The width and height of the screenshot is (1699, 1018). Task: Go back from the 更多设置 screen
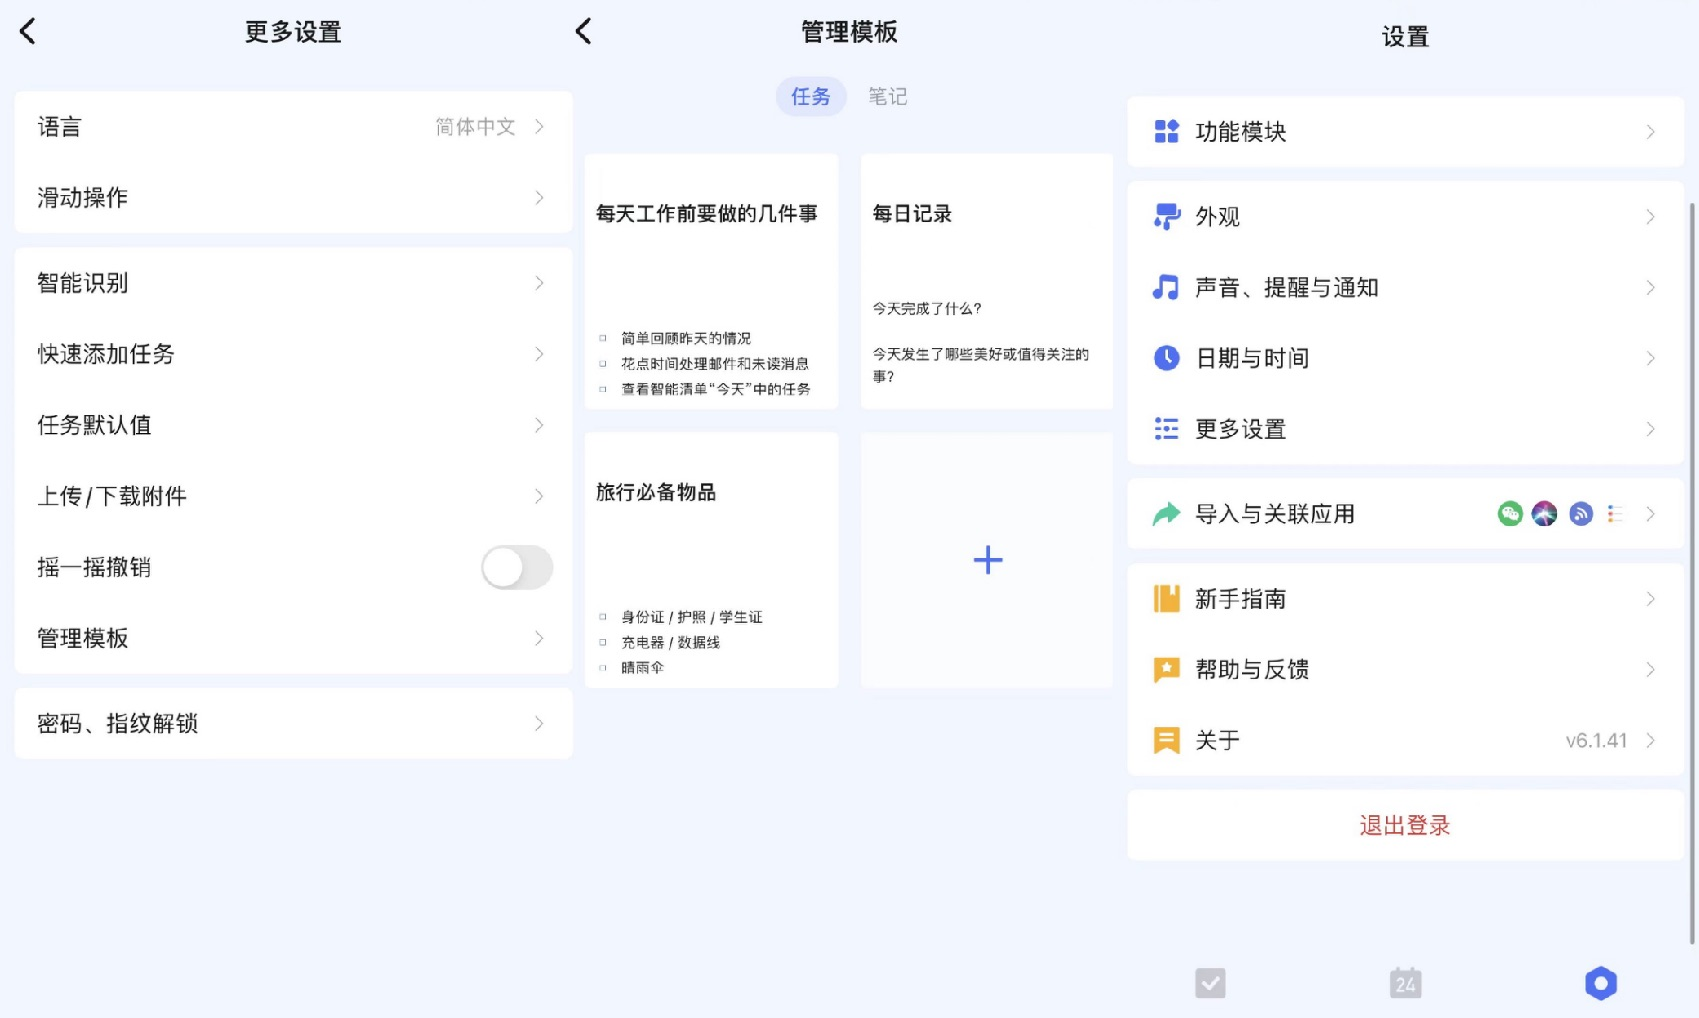(28, 32)
